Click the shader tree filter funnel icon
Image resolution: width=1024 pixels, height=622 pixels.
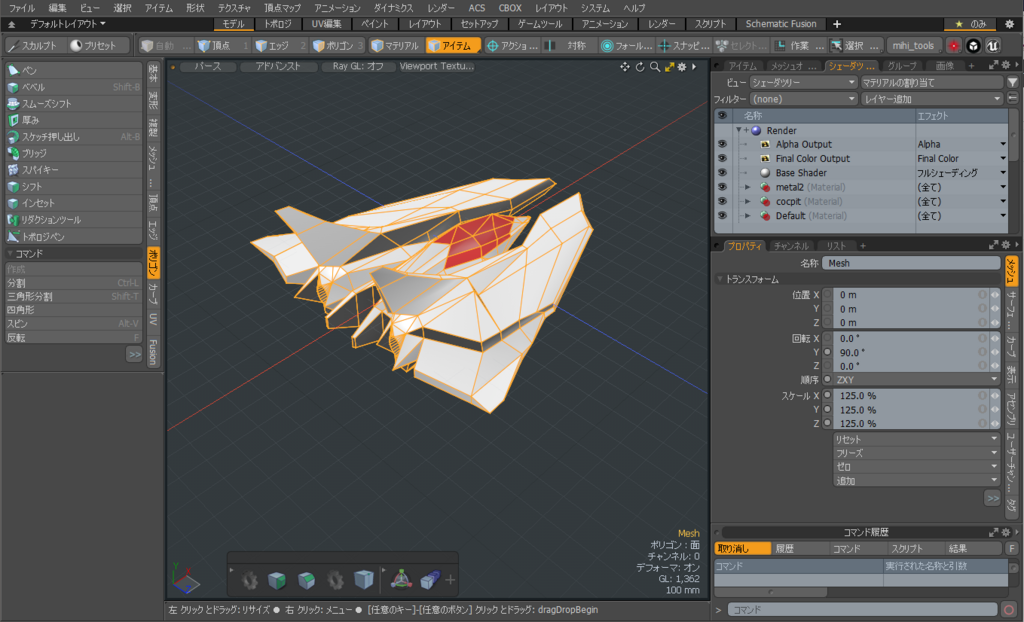tap(1012, 82)
